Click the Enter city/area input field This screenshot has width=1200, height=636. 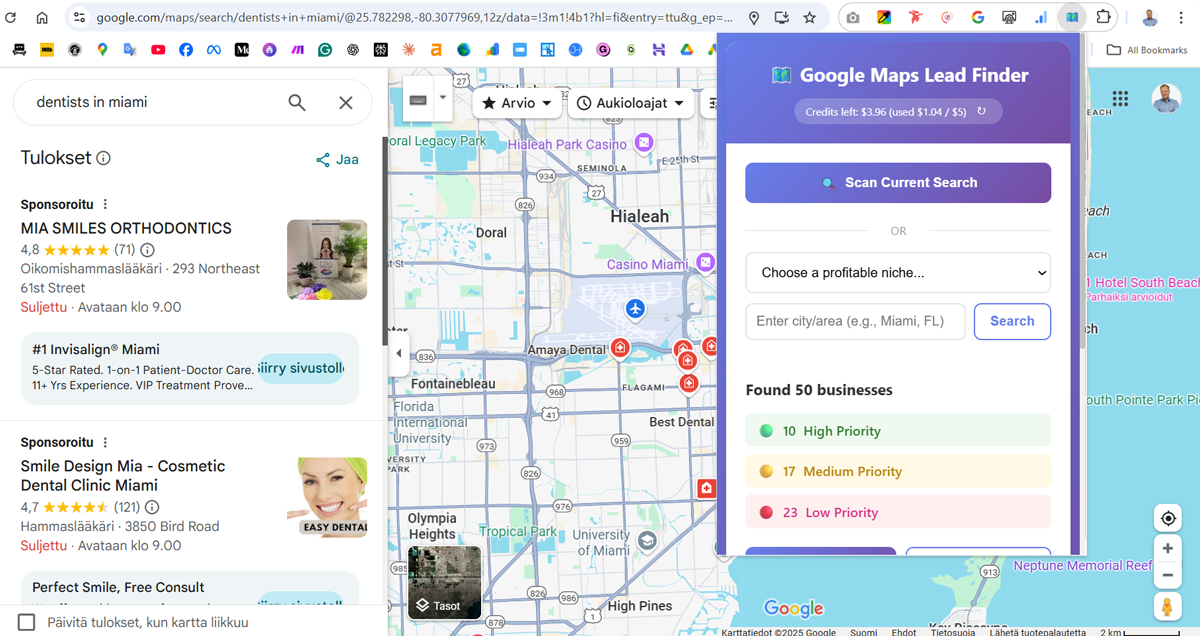click(855, 321)
